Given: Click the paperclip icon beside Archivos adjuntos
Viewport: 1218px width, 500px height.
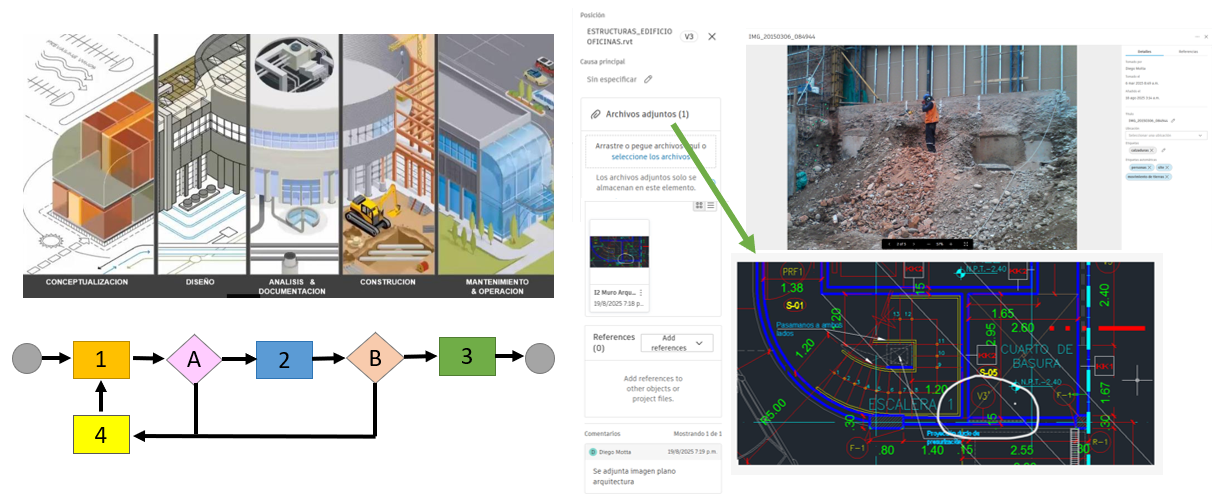Looking at the screenshot, I should [595, 115].
